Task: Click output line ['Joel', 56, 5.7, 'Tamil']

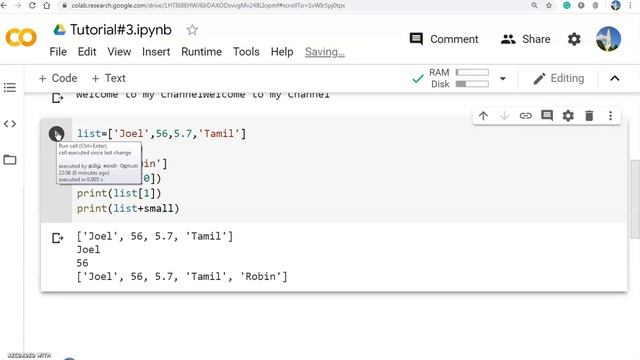Action: 155,236
